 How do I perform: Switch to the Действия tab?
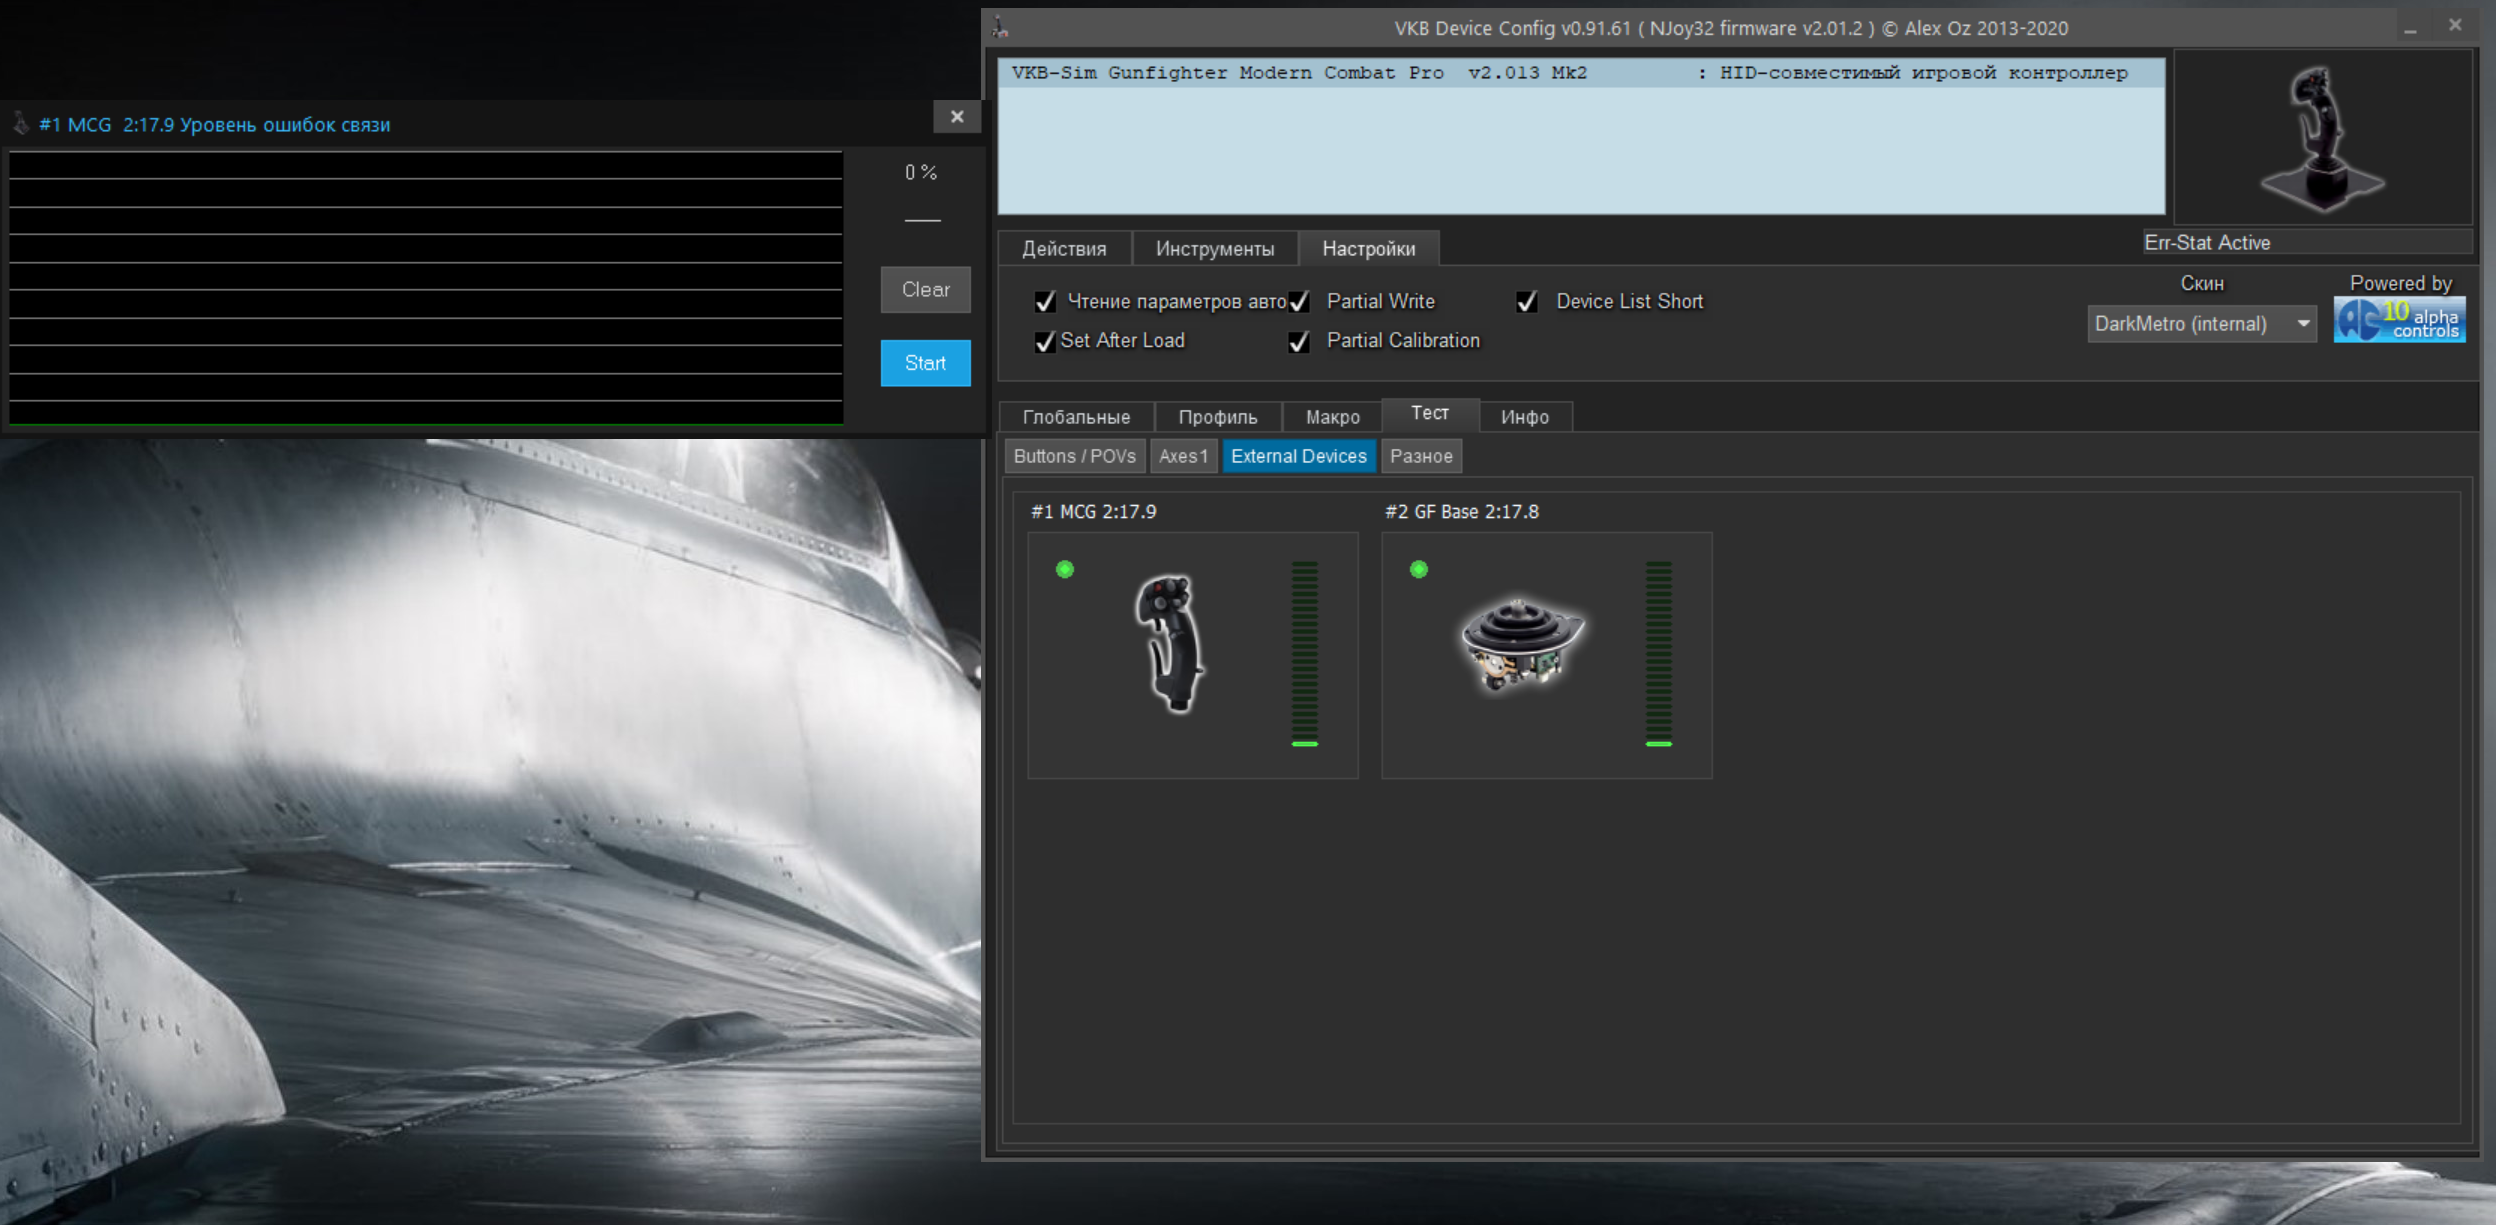(x=1064, y=249)
